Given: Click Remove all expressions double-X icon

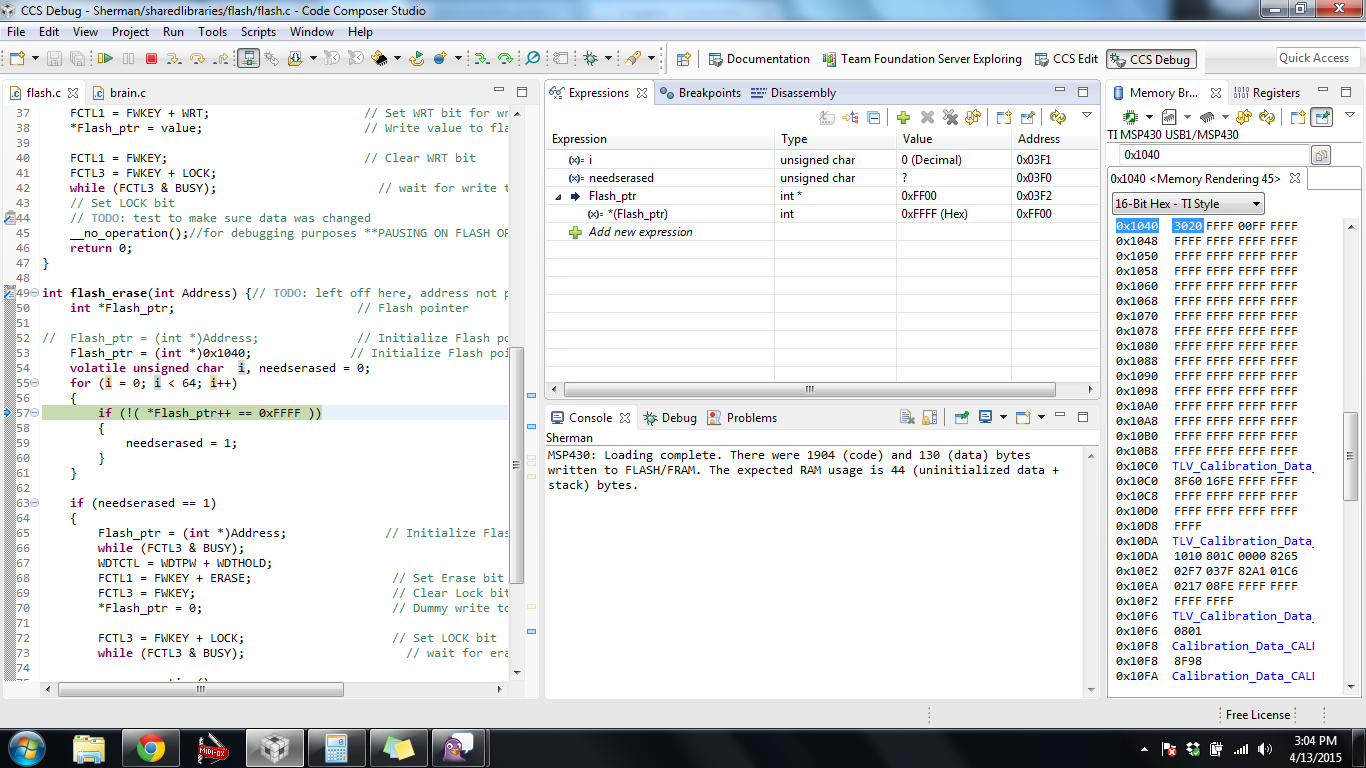Looking at the screenshot, I should point(950,117).
